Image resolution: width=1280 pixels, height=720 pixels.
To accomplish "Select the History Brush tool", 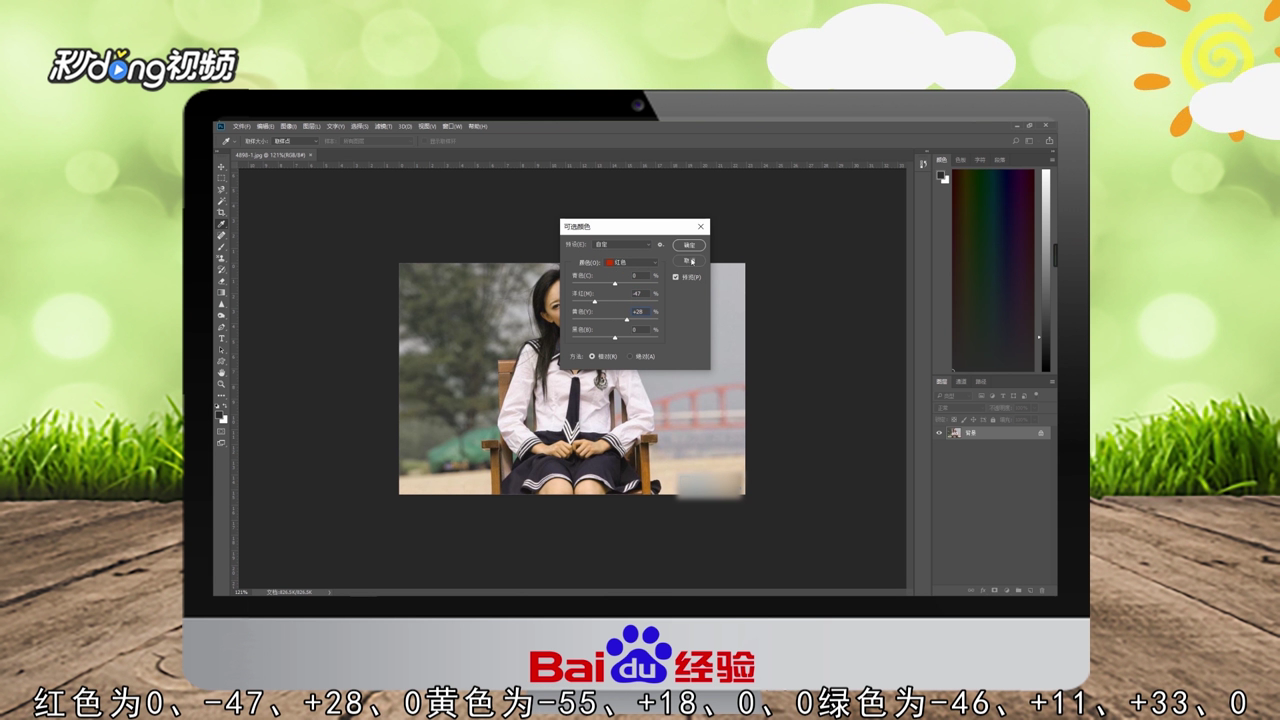I will [x=223, y=269].
